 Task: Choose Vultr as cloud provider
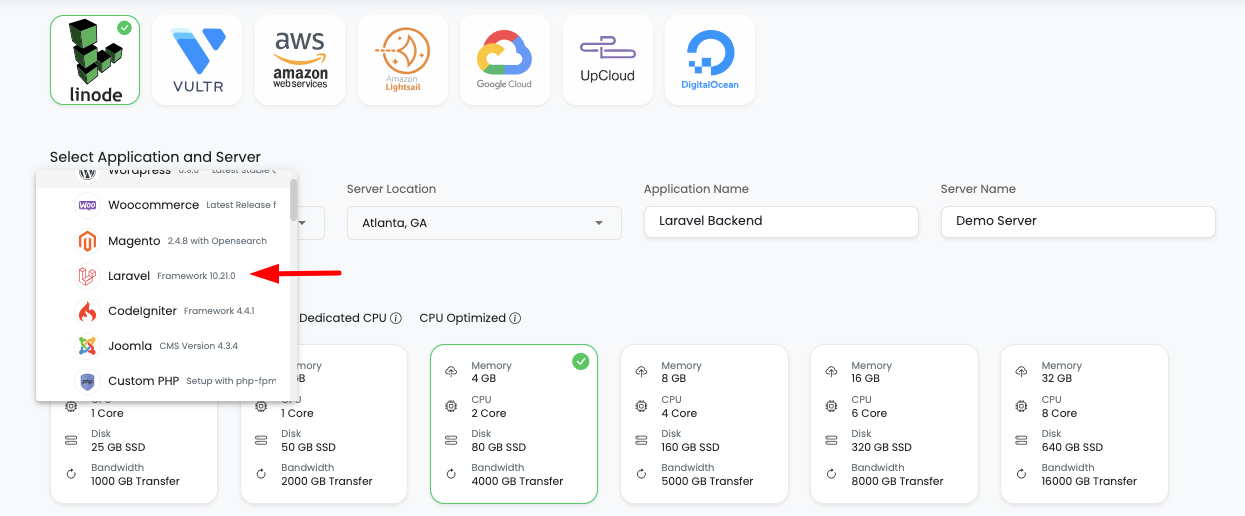point(198,60)
